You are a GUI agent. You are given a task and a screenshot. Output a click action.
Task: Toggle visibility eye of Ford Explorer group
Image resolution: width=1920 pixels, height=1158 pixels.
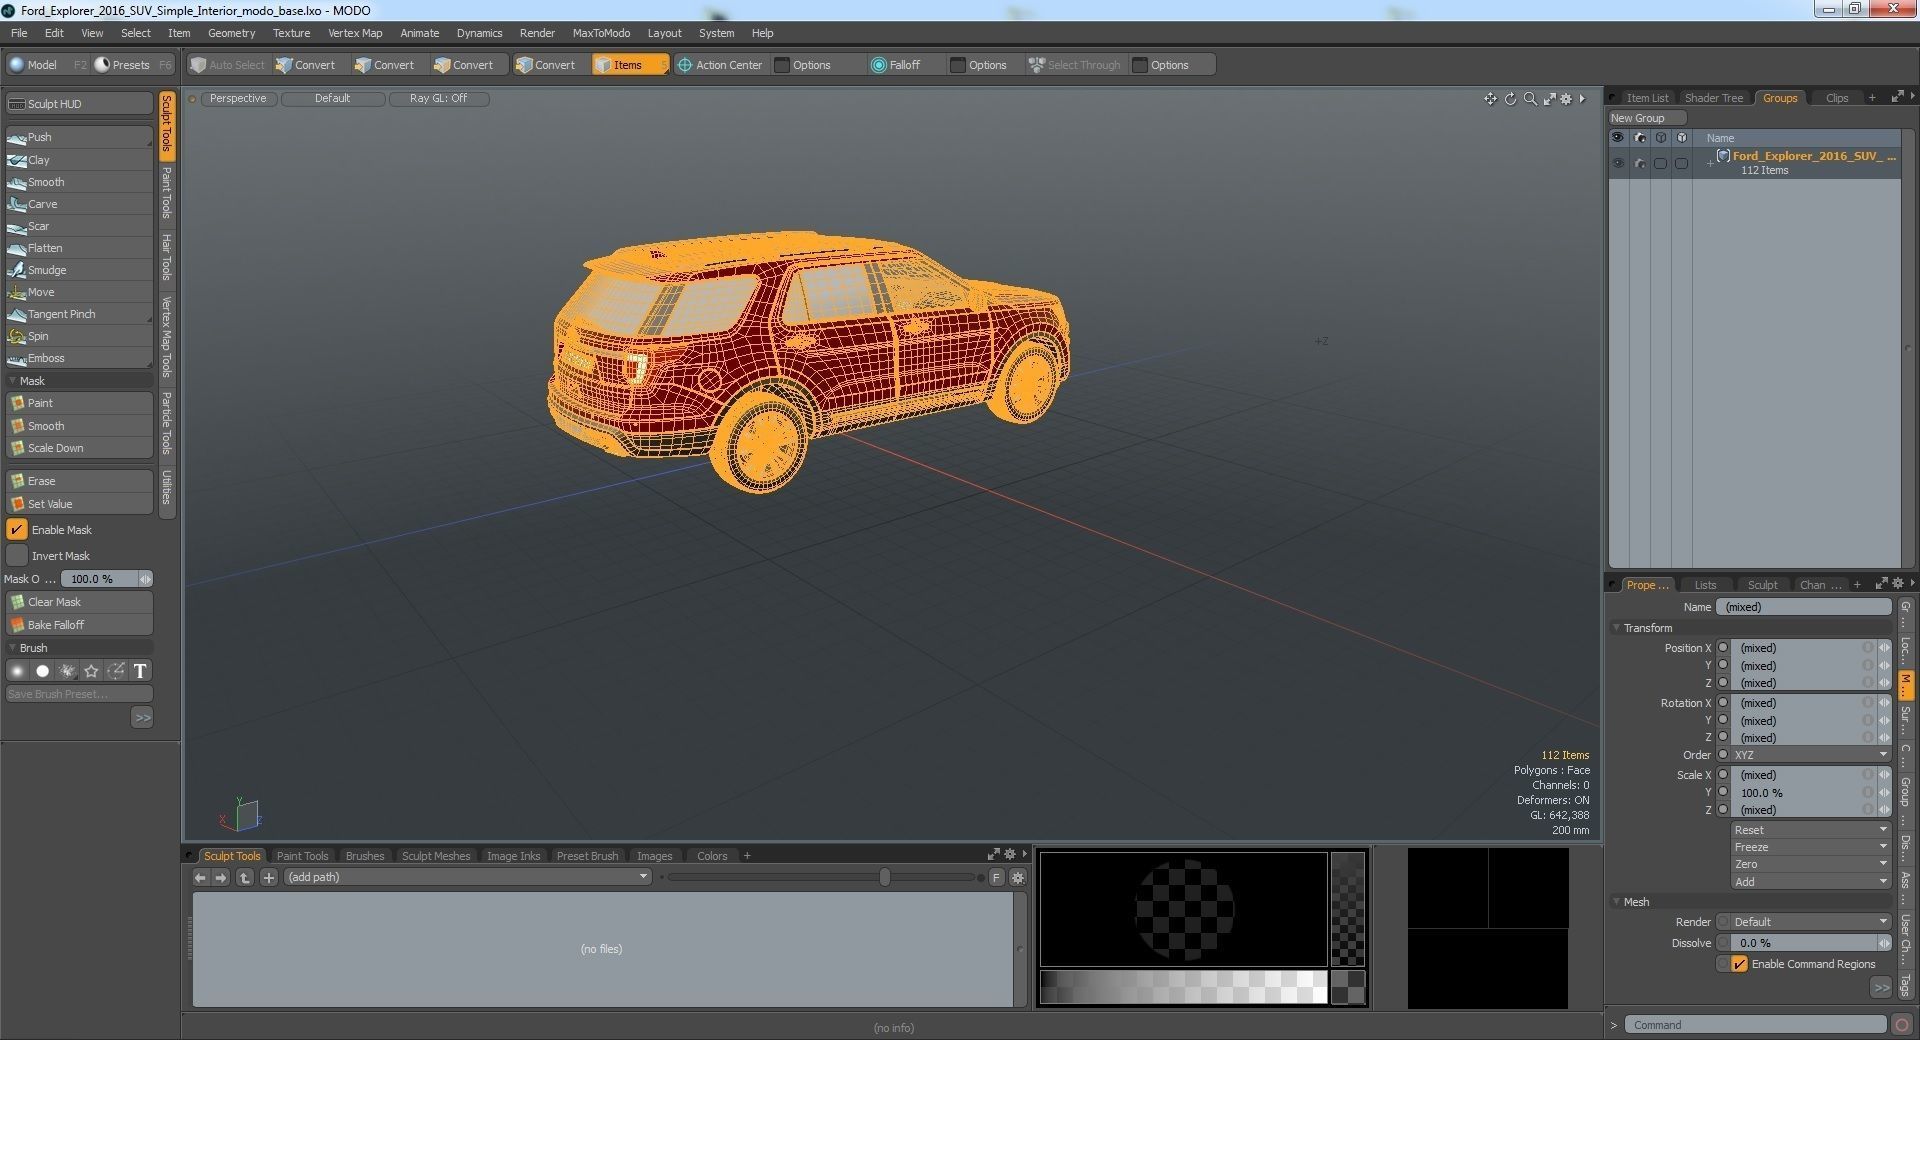tap(1618, 163)
